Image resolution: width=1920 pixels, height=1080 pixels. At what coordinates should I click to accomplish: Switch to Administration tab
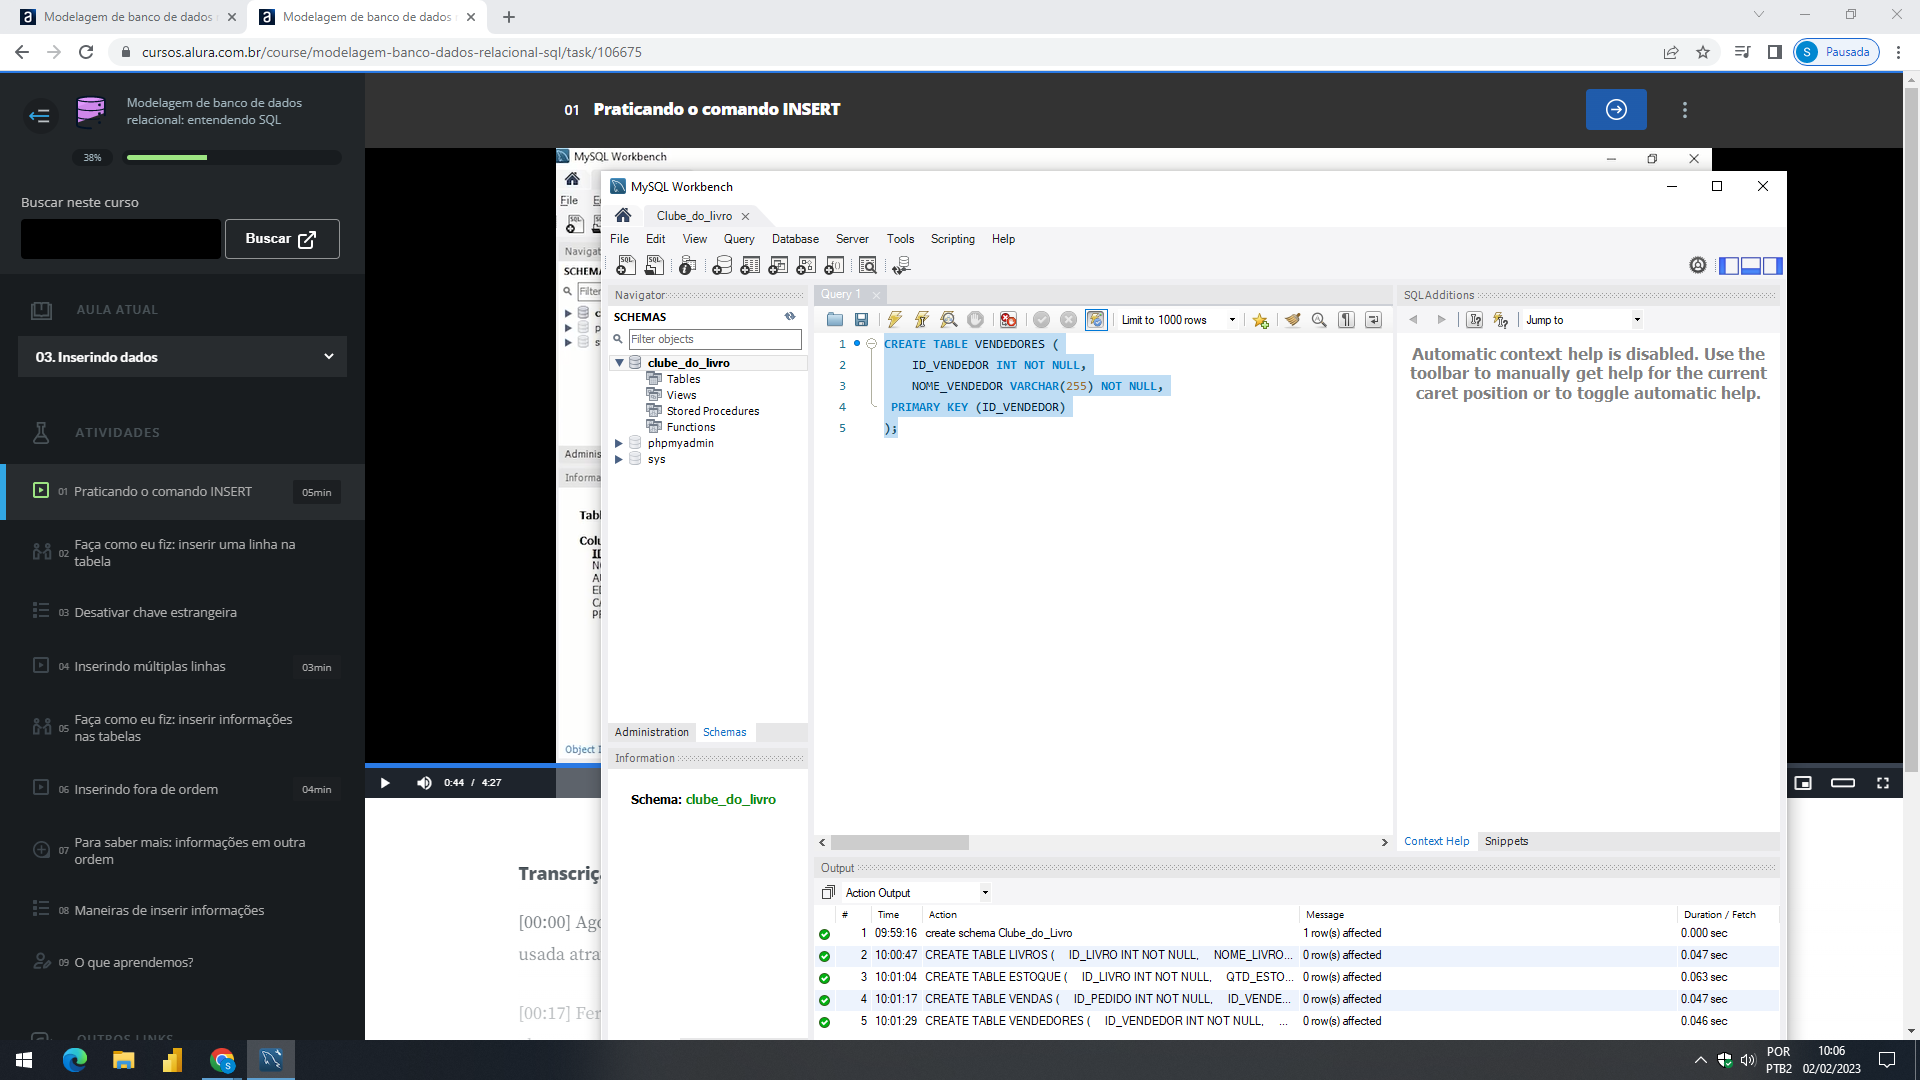pyautogui.click(x=651, y=732)
